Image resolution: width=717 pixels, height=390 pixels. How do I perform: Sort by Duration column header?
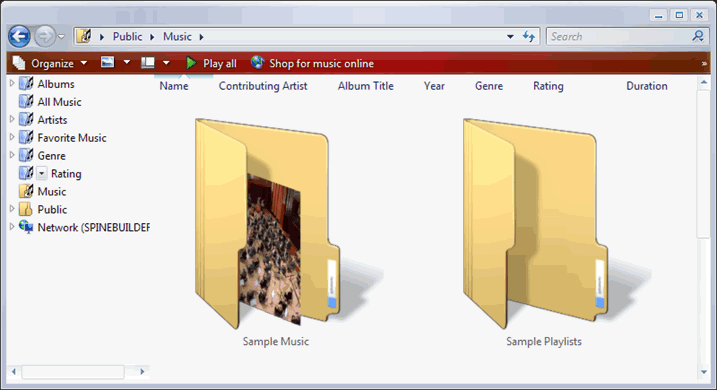point(647,86)
